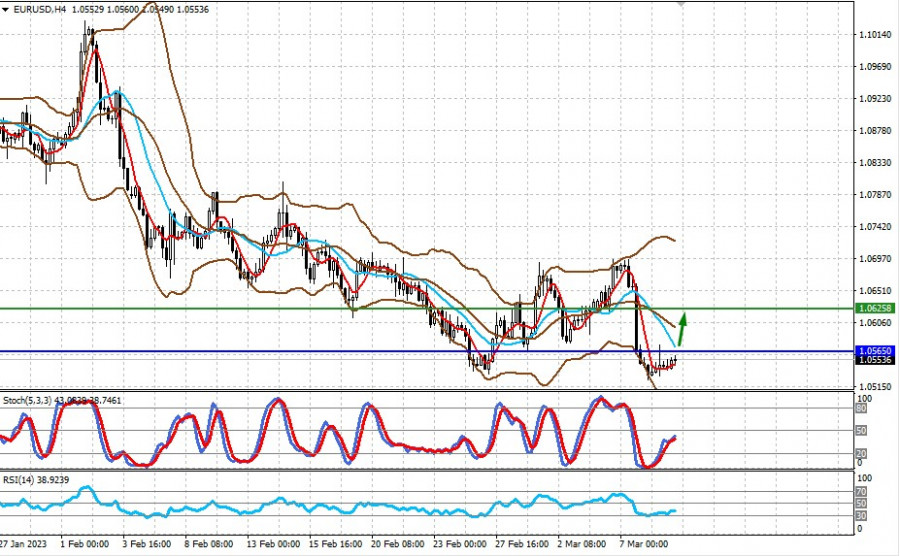Screen dimensions: 900x556
Task: Click the 1.05150 price axis value
Action: pyautogui.click(x=874, y=387)
